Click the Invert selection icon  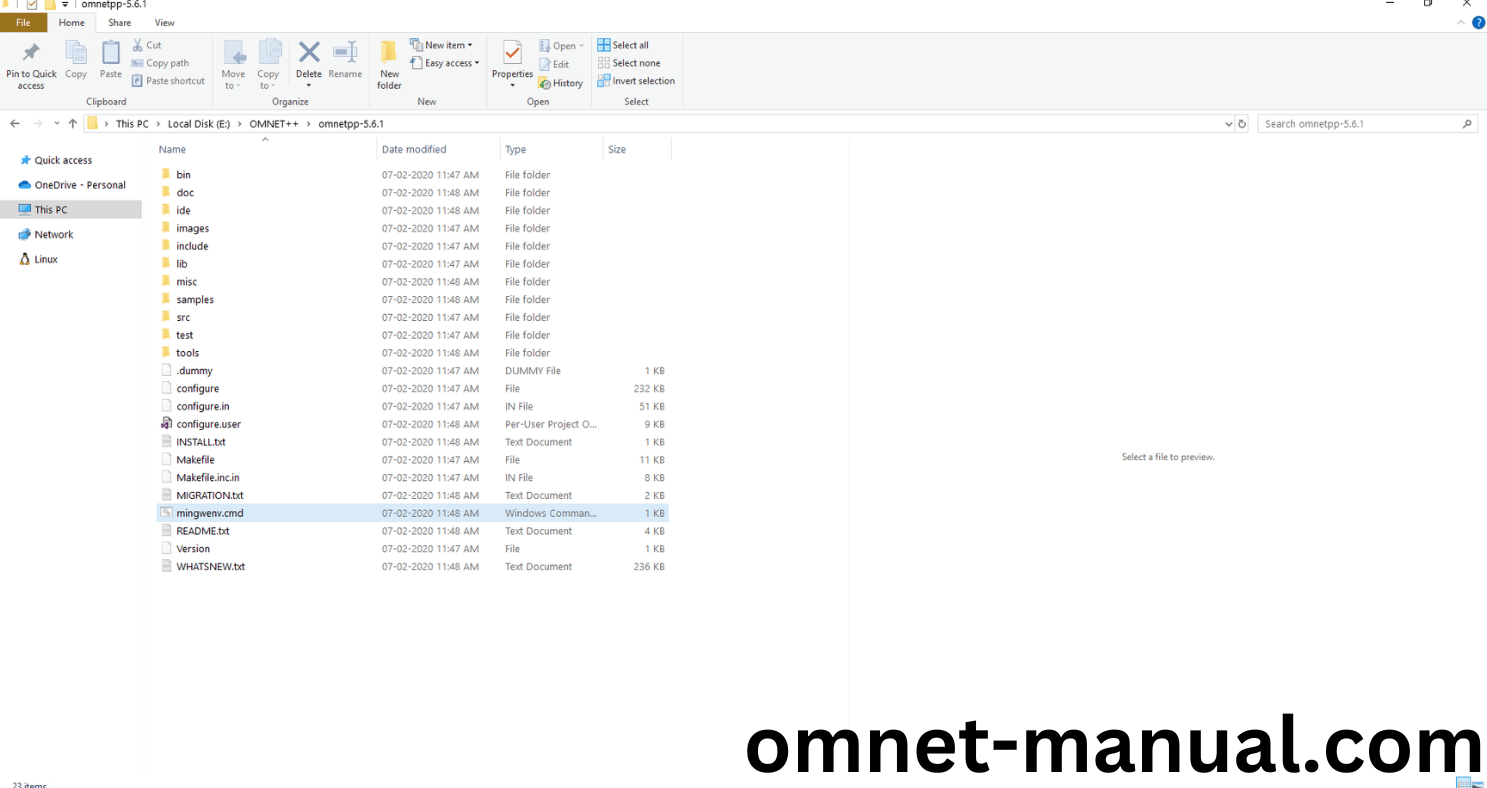click(604, 81)
